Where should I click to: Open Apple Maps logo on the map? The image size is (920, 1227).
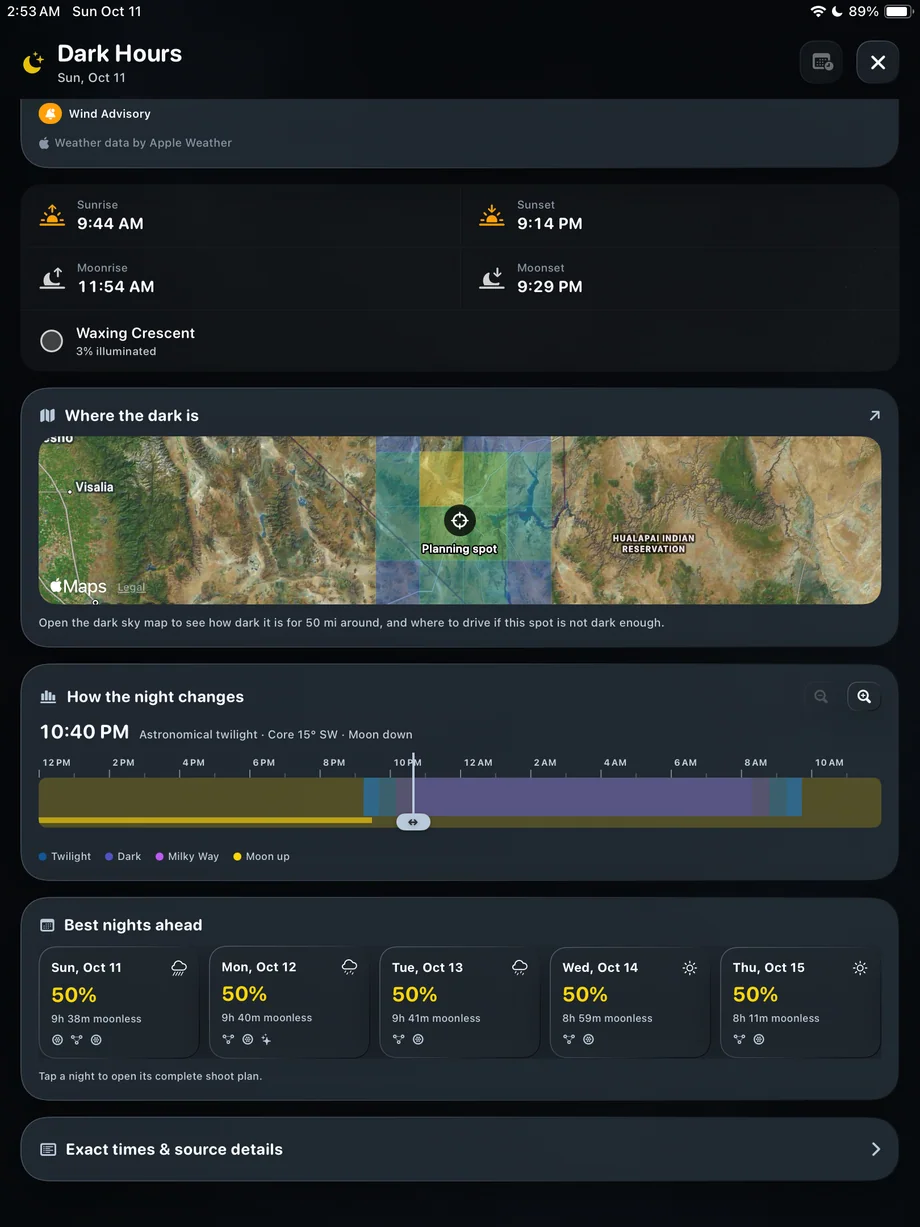[x=78, y=587]
